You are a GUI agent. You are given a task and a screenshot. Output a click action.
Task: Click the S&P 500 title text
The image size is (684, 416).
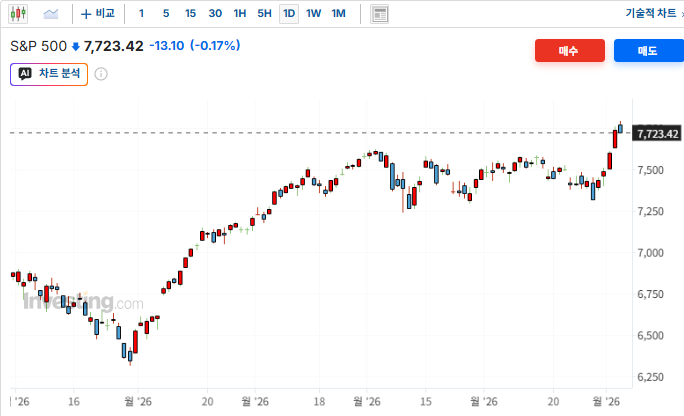click(38, 46)
